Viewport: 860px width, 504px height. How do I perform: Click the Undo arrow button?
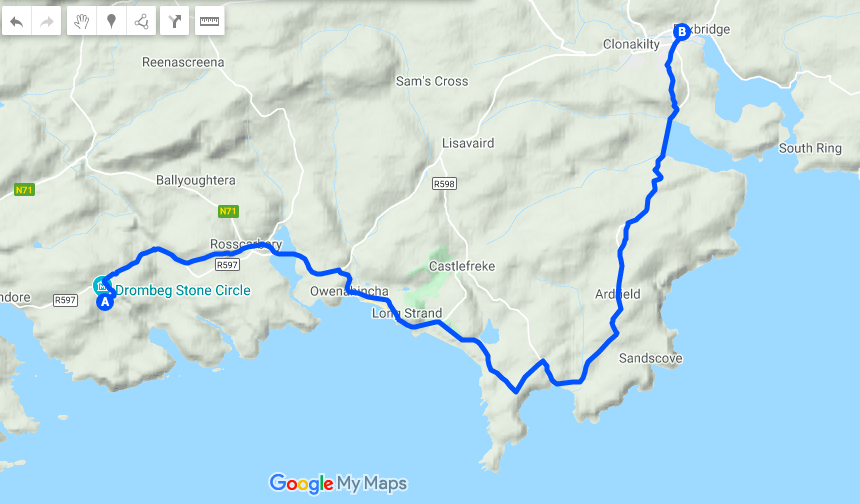coord(17,21)
